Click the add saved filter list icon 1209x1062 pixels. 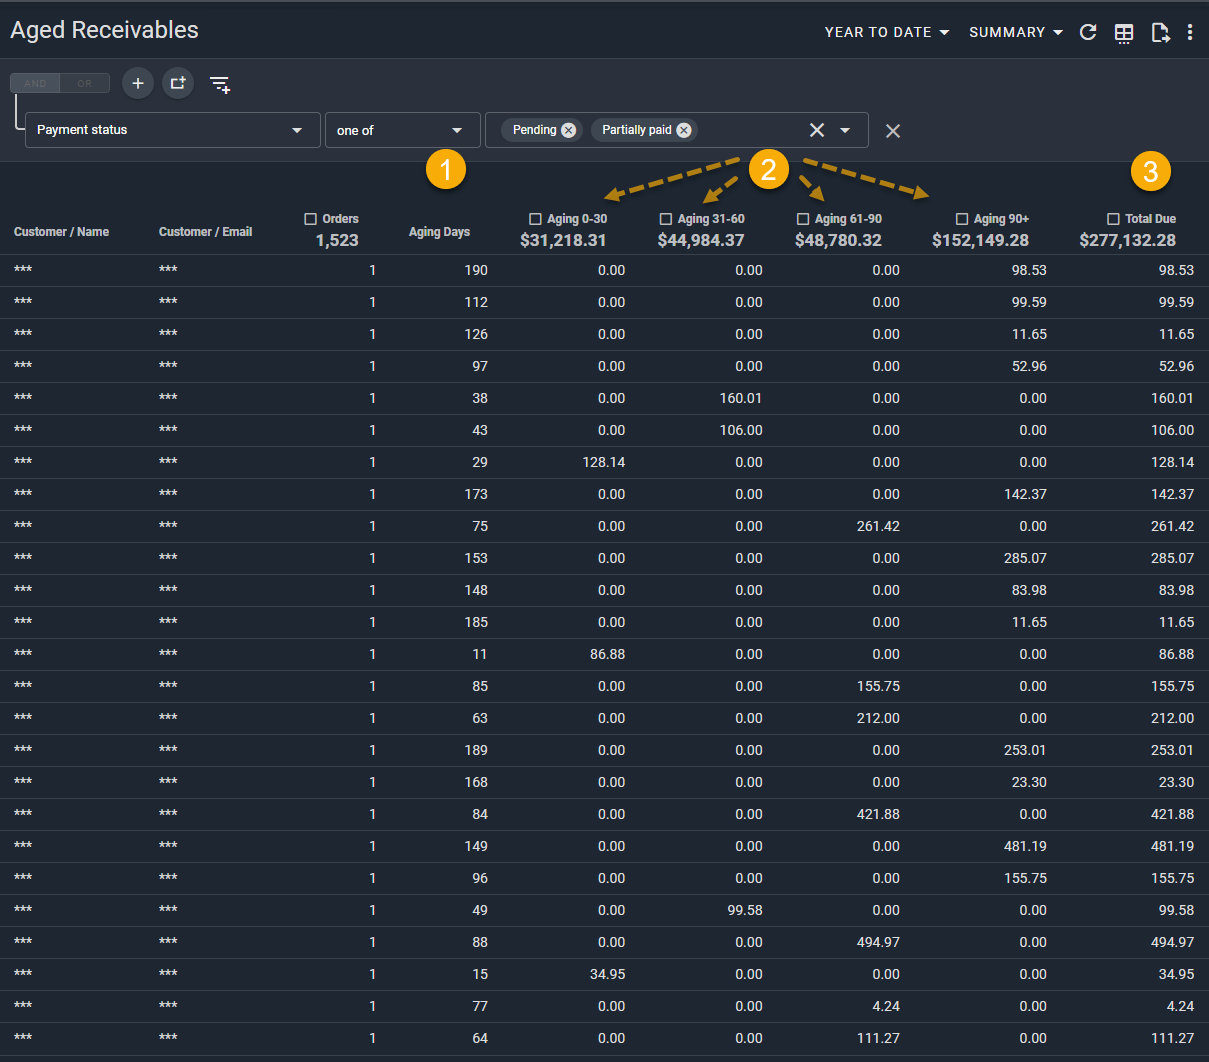coord(220,84)
